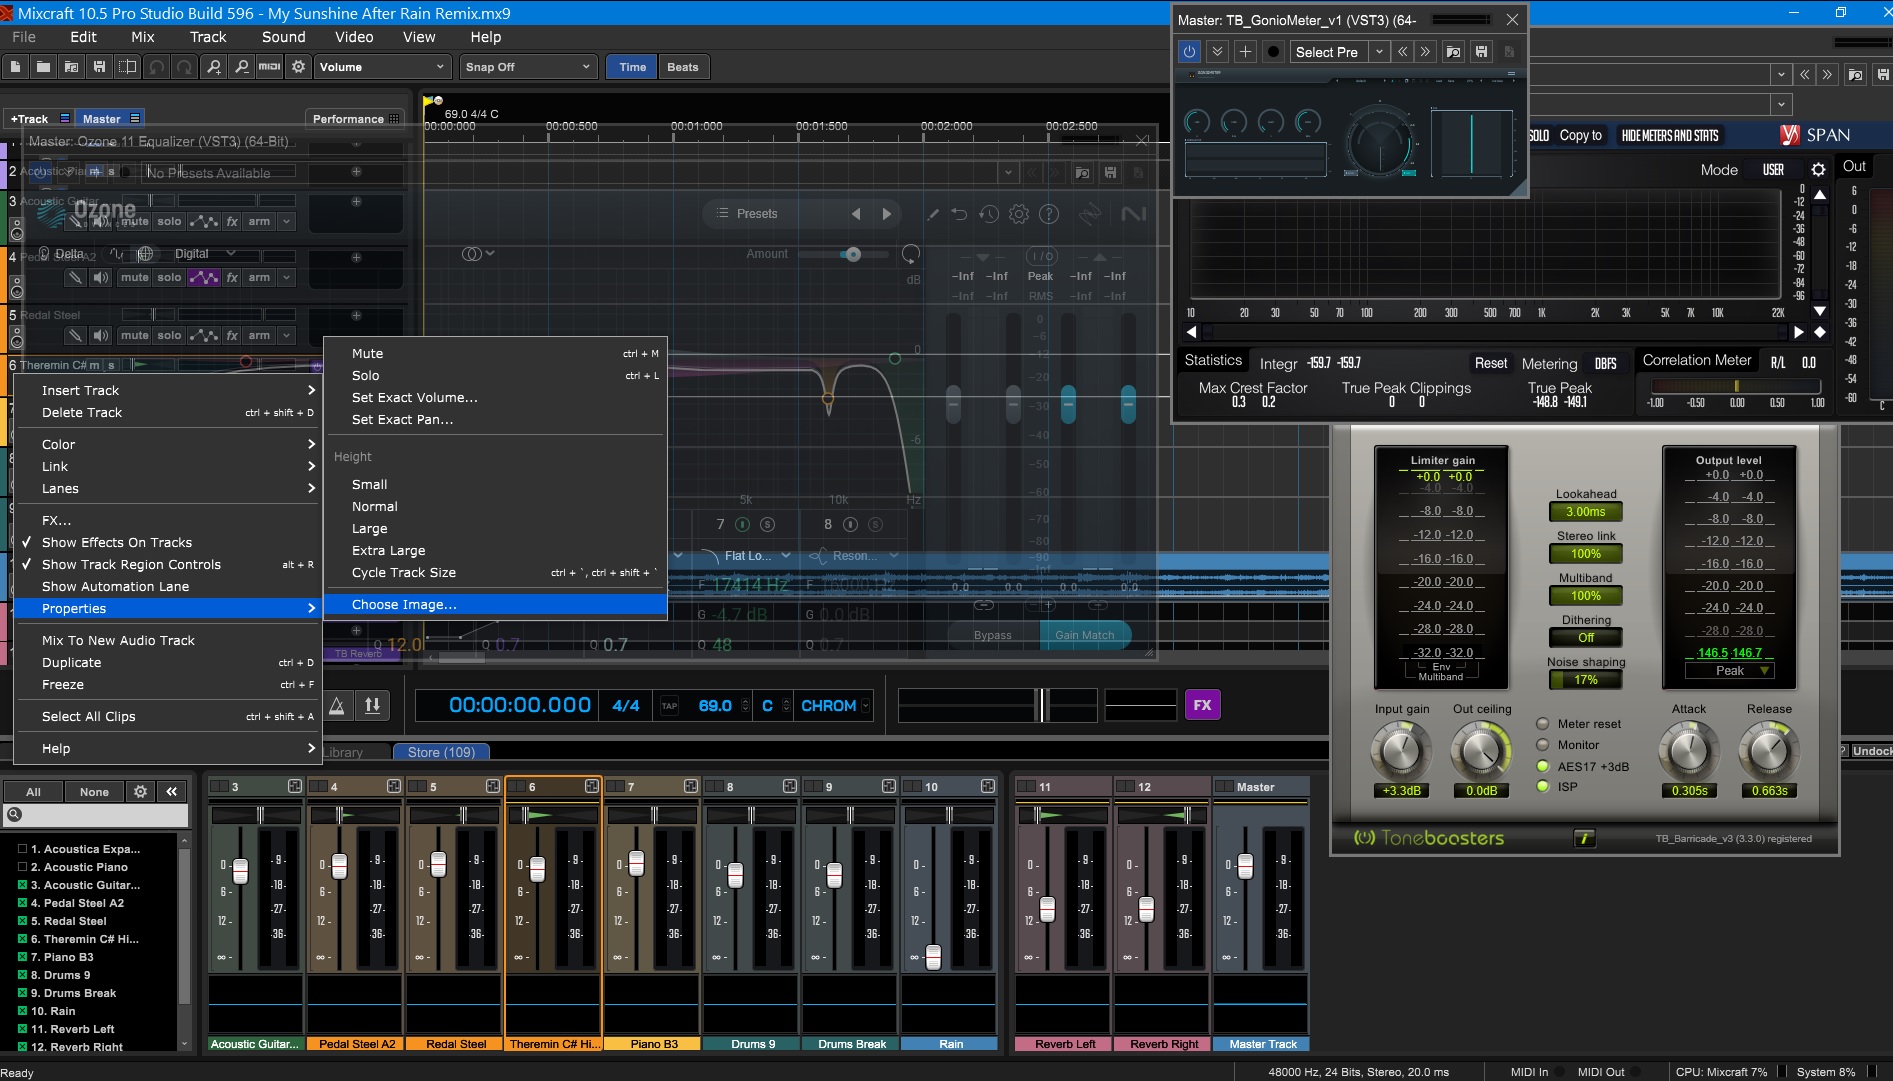1893x1081 pixels.
Task: Click the New Project icon in toolbar
Action: point(15,67)
